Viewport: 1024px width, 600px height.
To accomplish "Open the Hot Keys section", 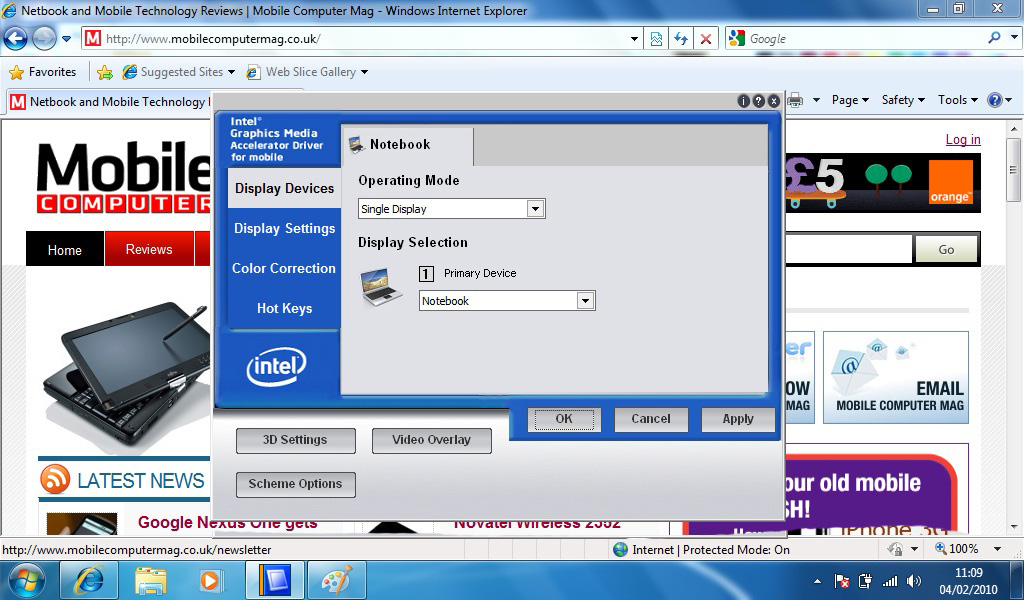I will 284,308.
